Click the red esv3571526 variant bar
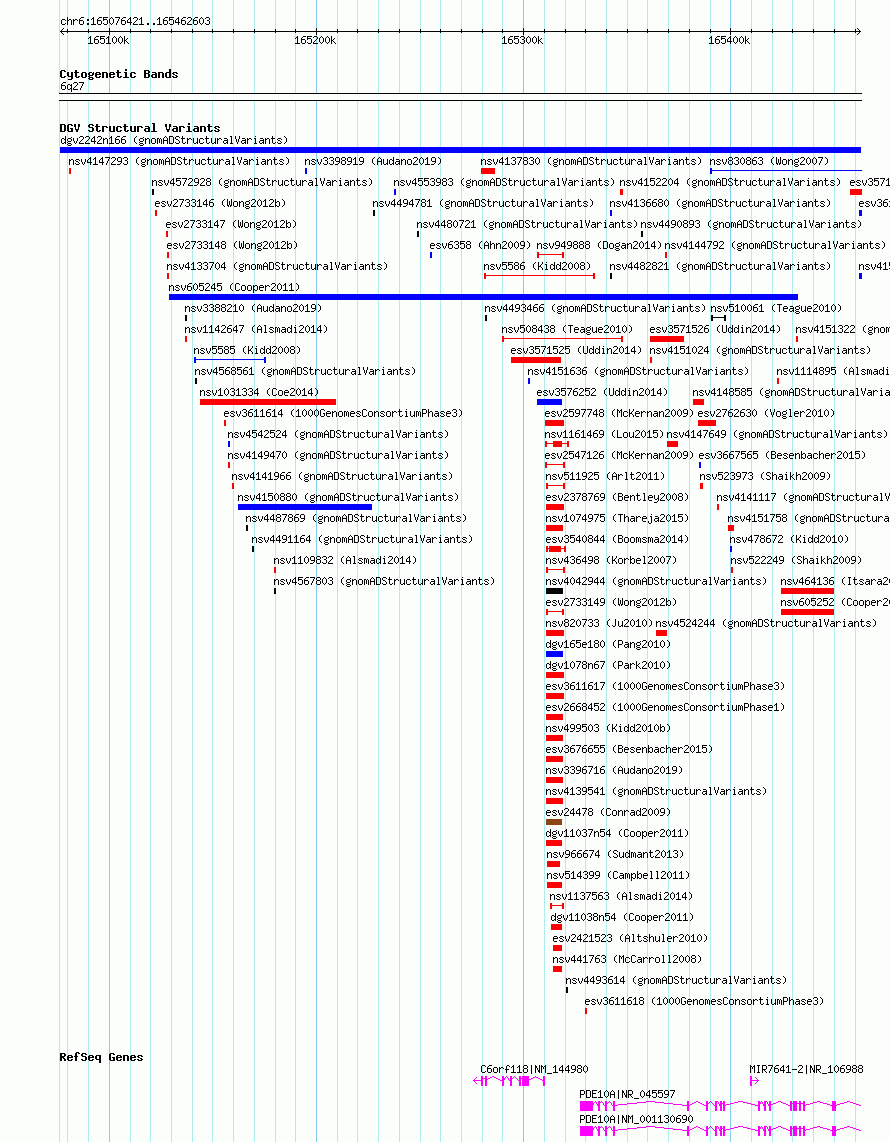This screenshot has height=1142, width=890. pos(667,339)
